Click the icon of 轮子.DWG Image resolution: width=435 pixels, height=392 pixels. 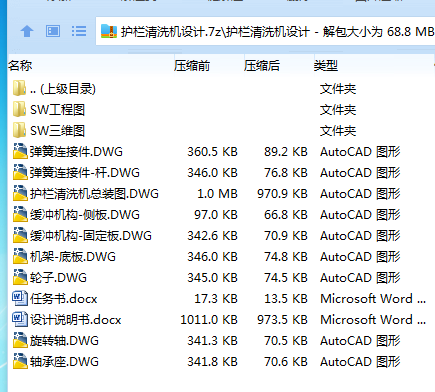pyautogui.click(x=20, y=277)
